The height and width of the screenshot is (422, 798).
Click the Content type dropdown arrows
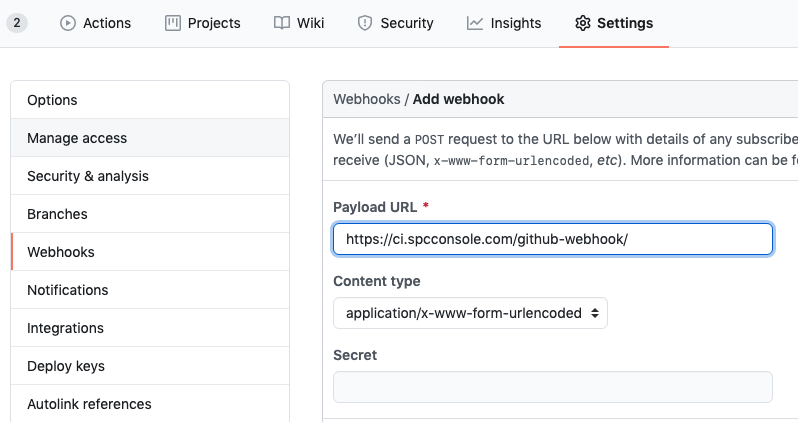point(595,313)
